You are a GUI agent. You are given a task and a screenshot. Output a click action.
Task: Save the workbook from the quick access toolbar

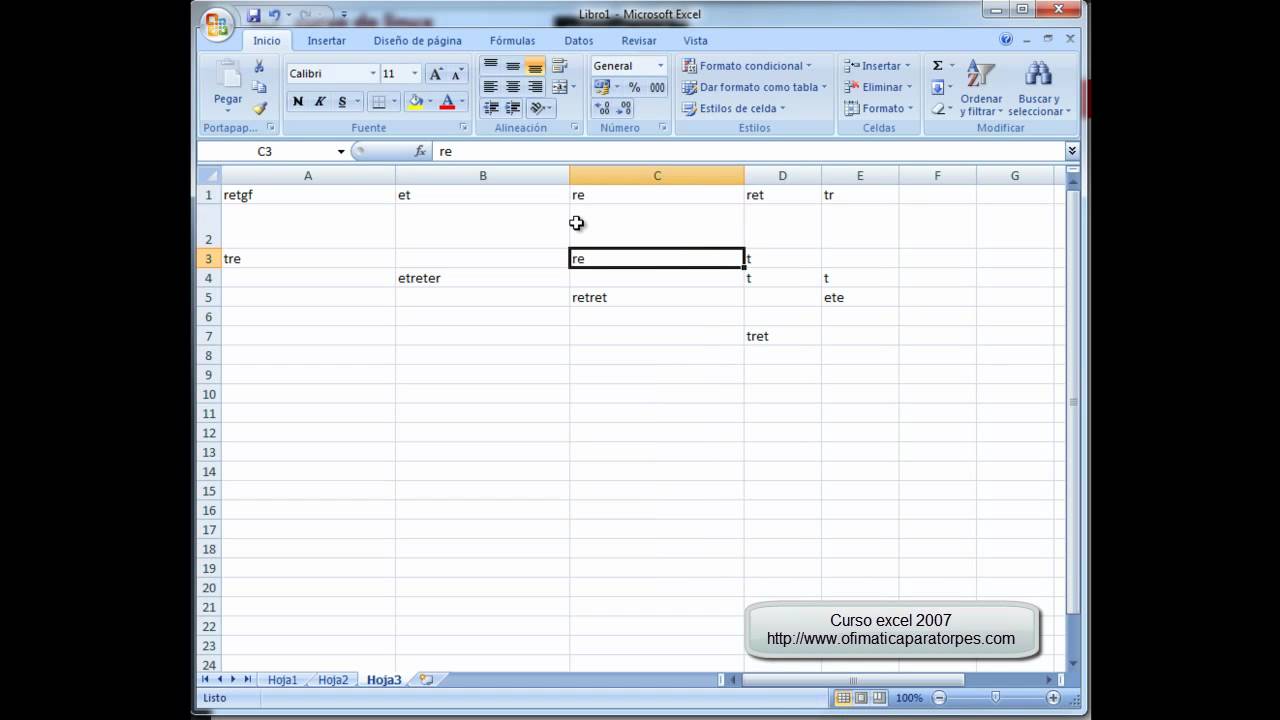pos(253,15)
